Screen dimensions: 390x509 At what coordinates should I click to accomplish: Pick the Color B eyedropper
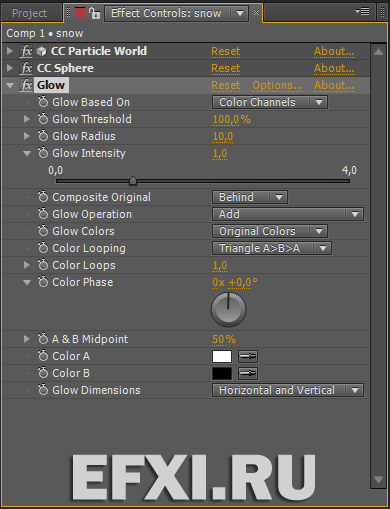(248, 373)
